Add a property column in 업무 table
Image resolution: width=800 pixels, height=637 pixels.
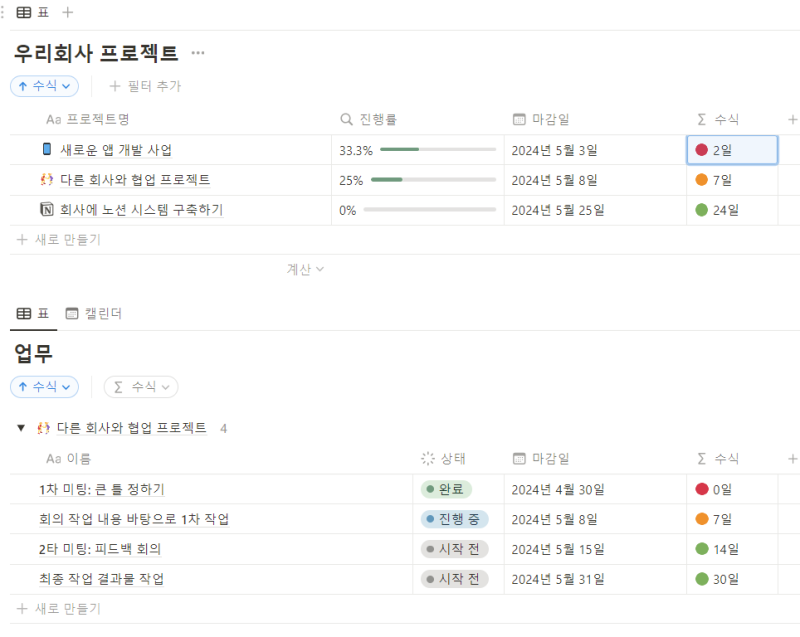[x=792, y=459]
